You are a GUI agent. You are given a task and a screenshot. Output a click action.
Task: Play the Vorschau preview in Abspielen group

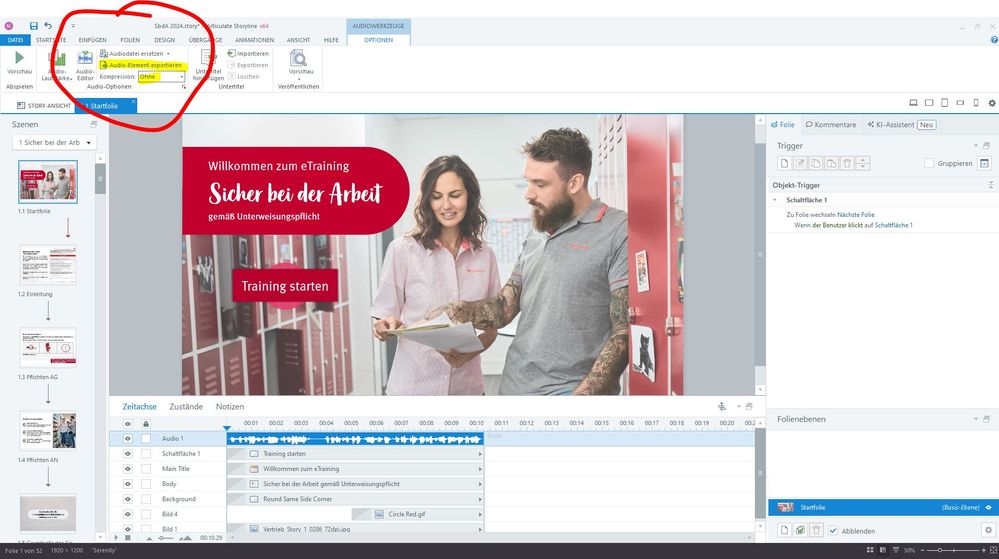pyautogui.click(x=19, y=62)
